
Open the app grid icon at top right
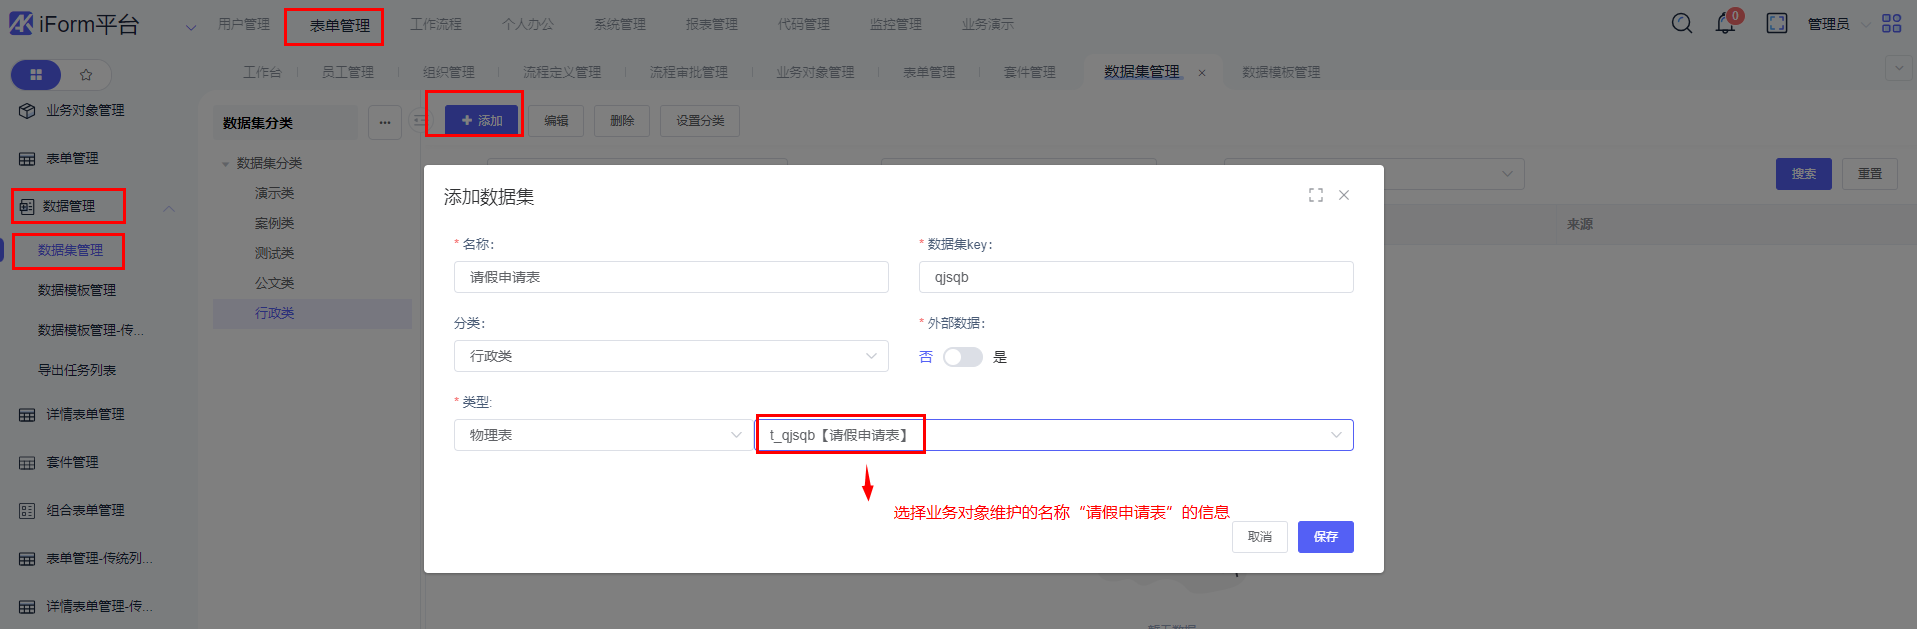(x=1891, y=23)
